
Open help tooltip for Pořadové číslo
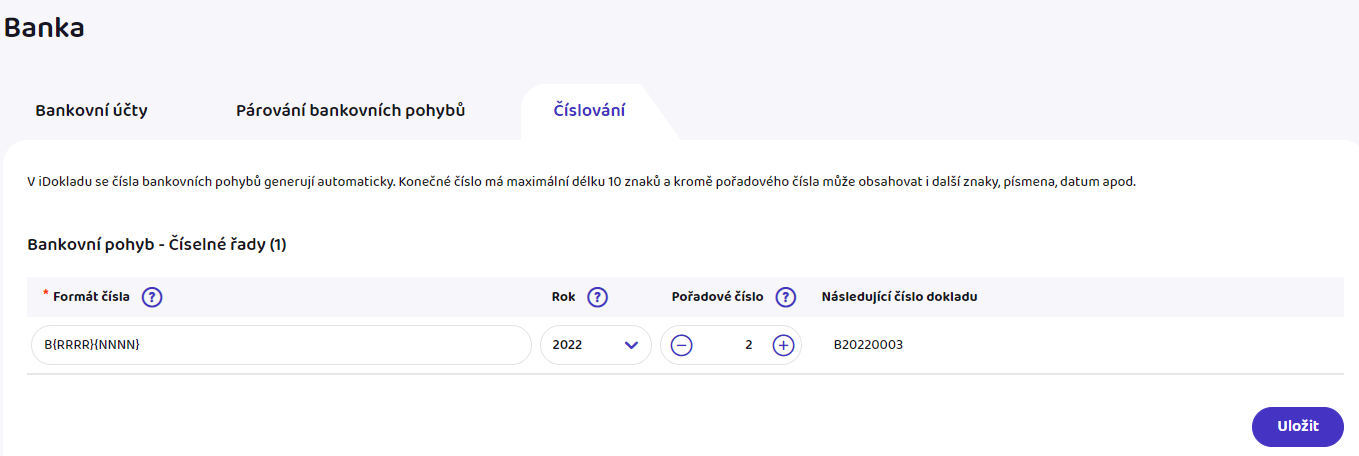[x=786, y=297]
